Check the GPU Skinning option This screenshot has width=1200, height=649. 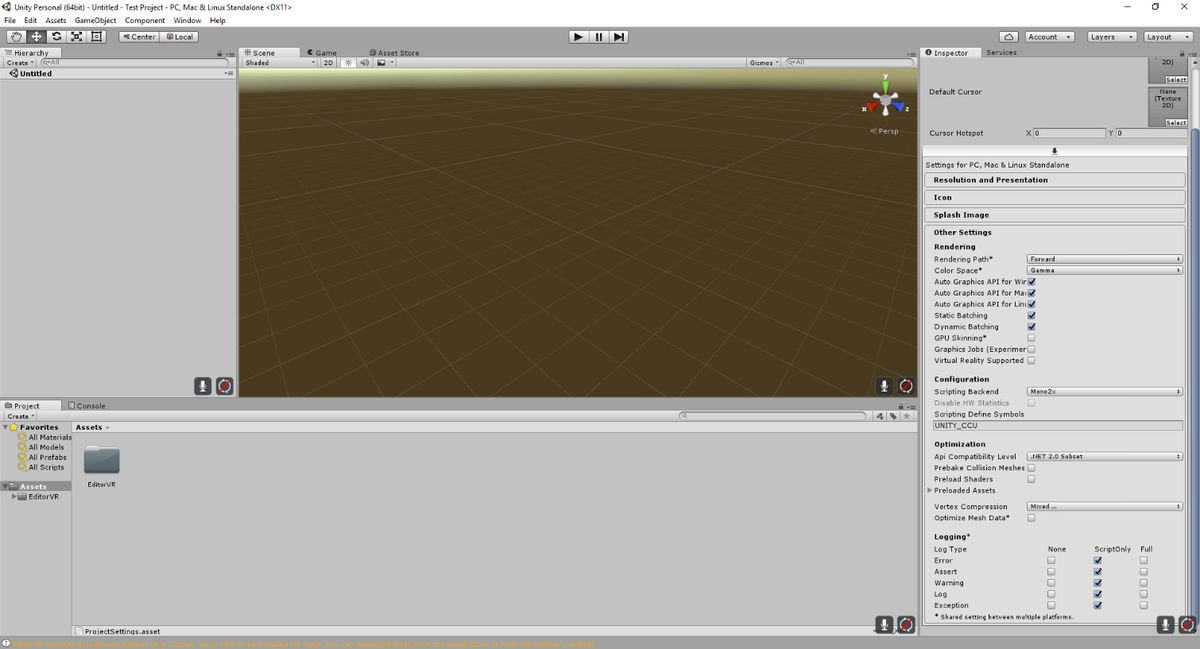(x=1031, y=337)
